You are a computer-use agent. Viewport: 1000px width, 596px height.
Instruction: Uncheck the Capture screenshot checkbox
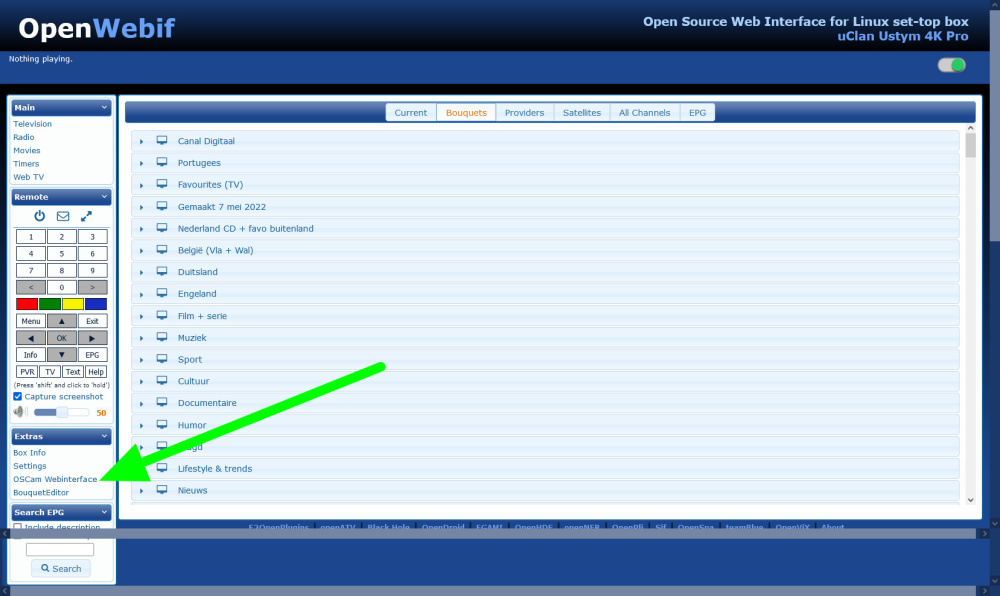coord(18,396)
